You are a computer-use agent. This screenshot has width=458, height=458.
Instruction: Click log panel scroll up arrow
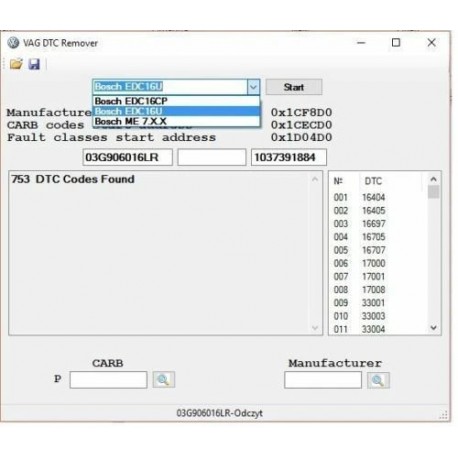(315, 179)
